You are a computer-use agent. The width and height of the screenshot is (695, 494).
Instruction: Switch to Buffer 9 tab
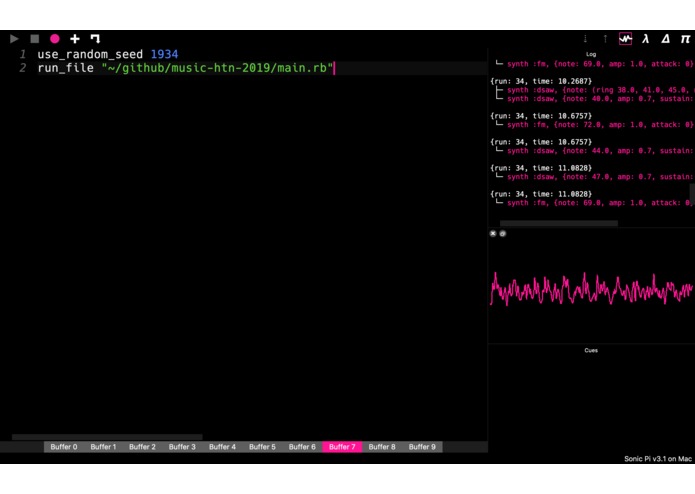point(422,447)
